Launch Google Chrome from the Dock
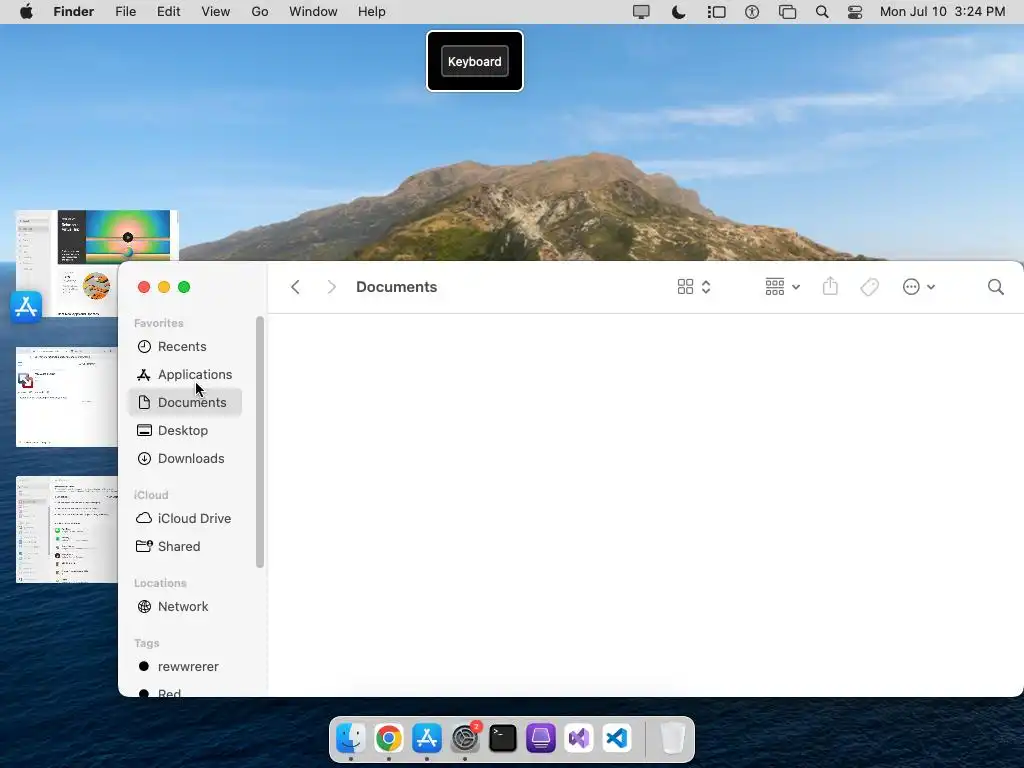 click(x=389, y=738)
